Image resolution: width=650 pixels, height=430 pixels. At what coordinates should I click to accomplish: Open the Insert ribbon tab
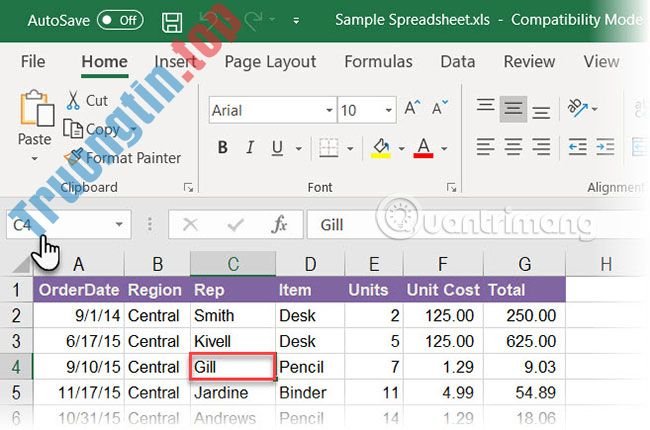(x=175, y=62)
